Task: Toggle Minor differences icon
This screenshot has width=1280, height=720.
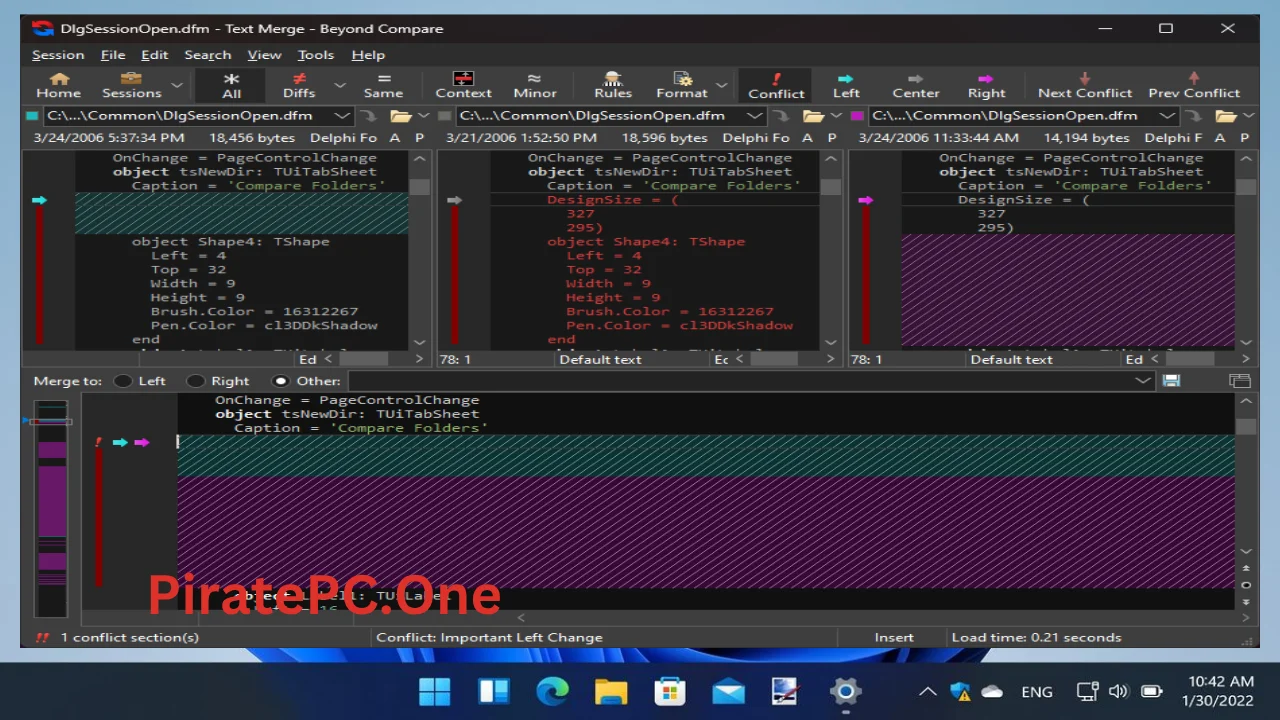Action: (x=535, y=85)
